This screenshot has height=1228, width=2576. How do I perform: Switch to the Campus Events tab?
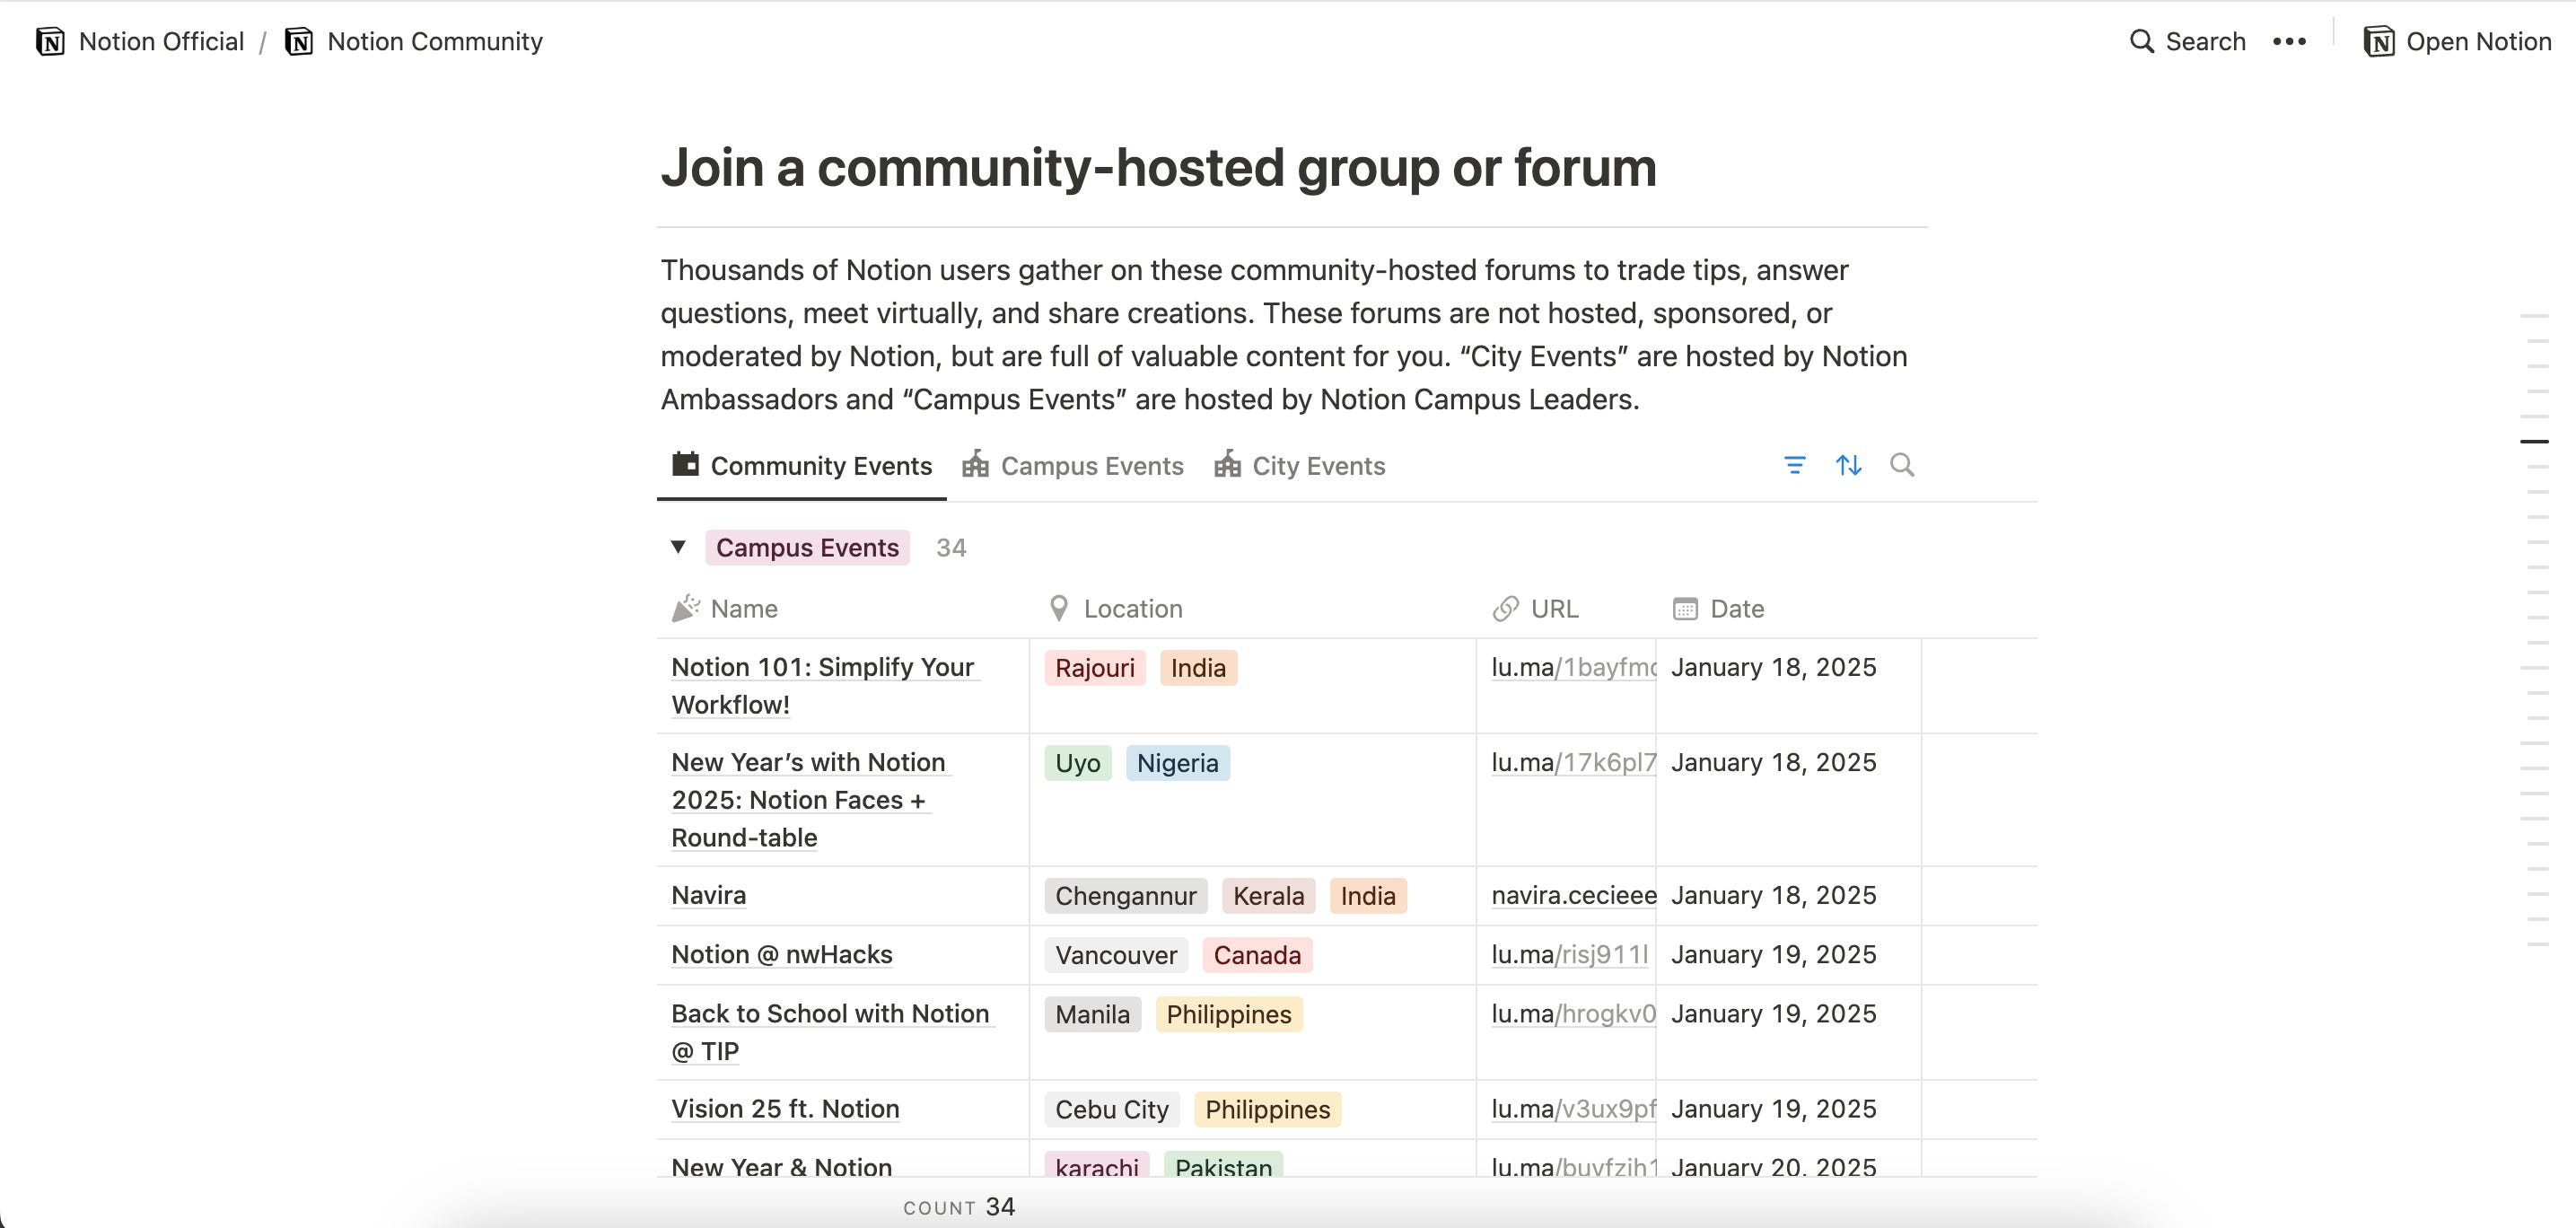pos(1073,465)
